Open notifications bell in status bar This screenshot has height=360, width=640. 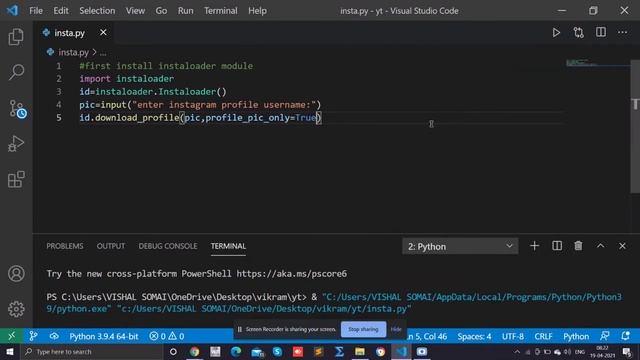(x=625, y=336)
